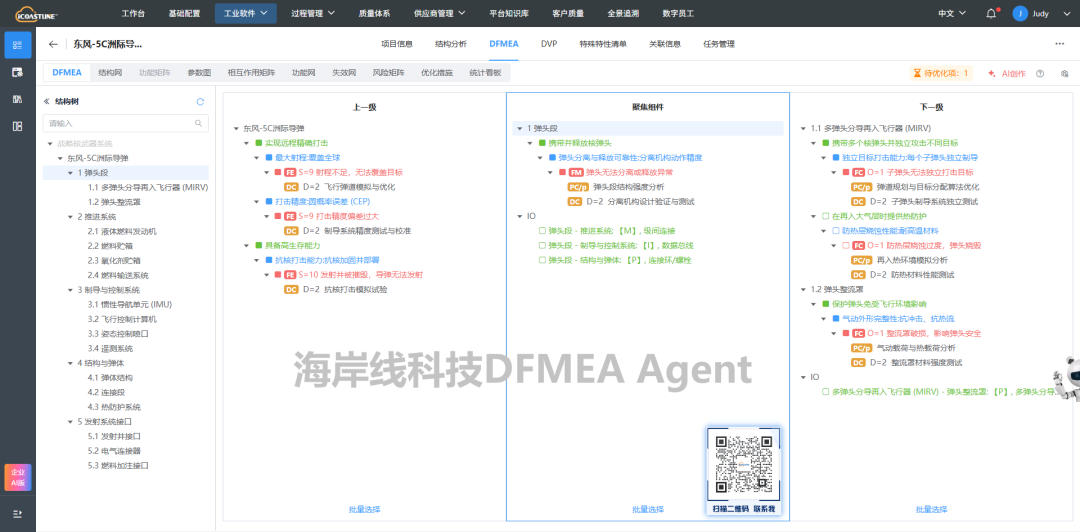The height and width of the screenshot is (532, 1080).
Task: Expand sidebar with bottom menu toggle icon
Action: coord(18,514)
